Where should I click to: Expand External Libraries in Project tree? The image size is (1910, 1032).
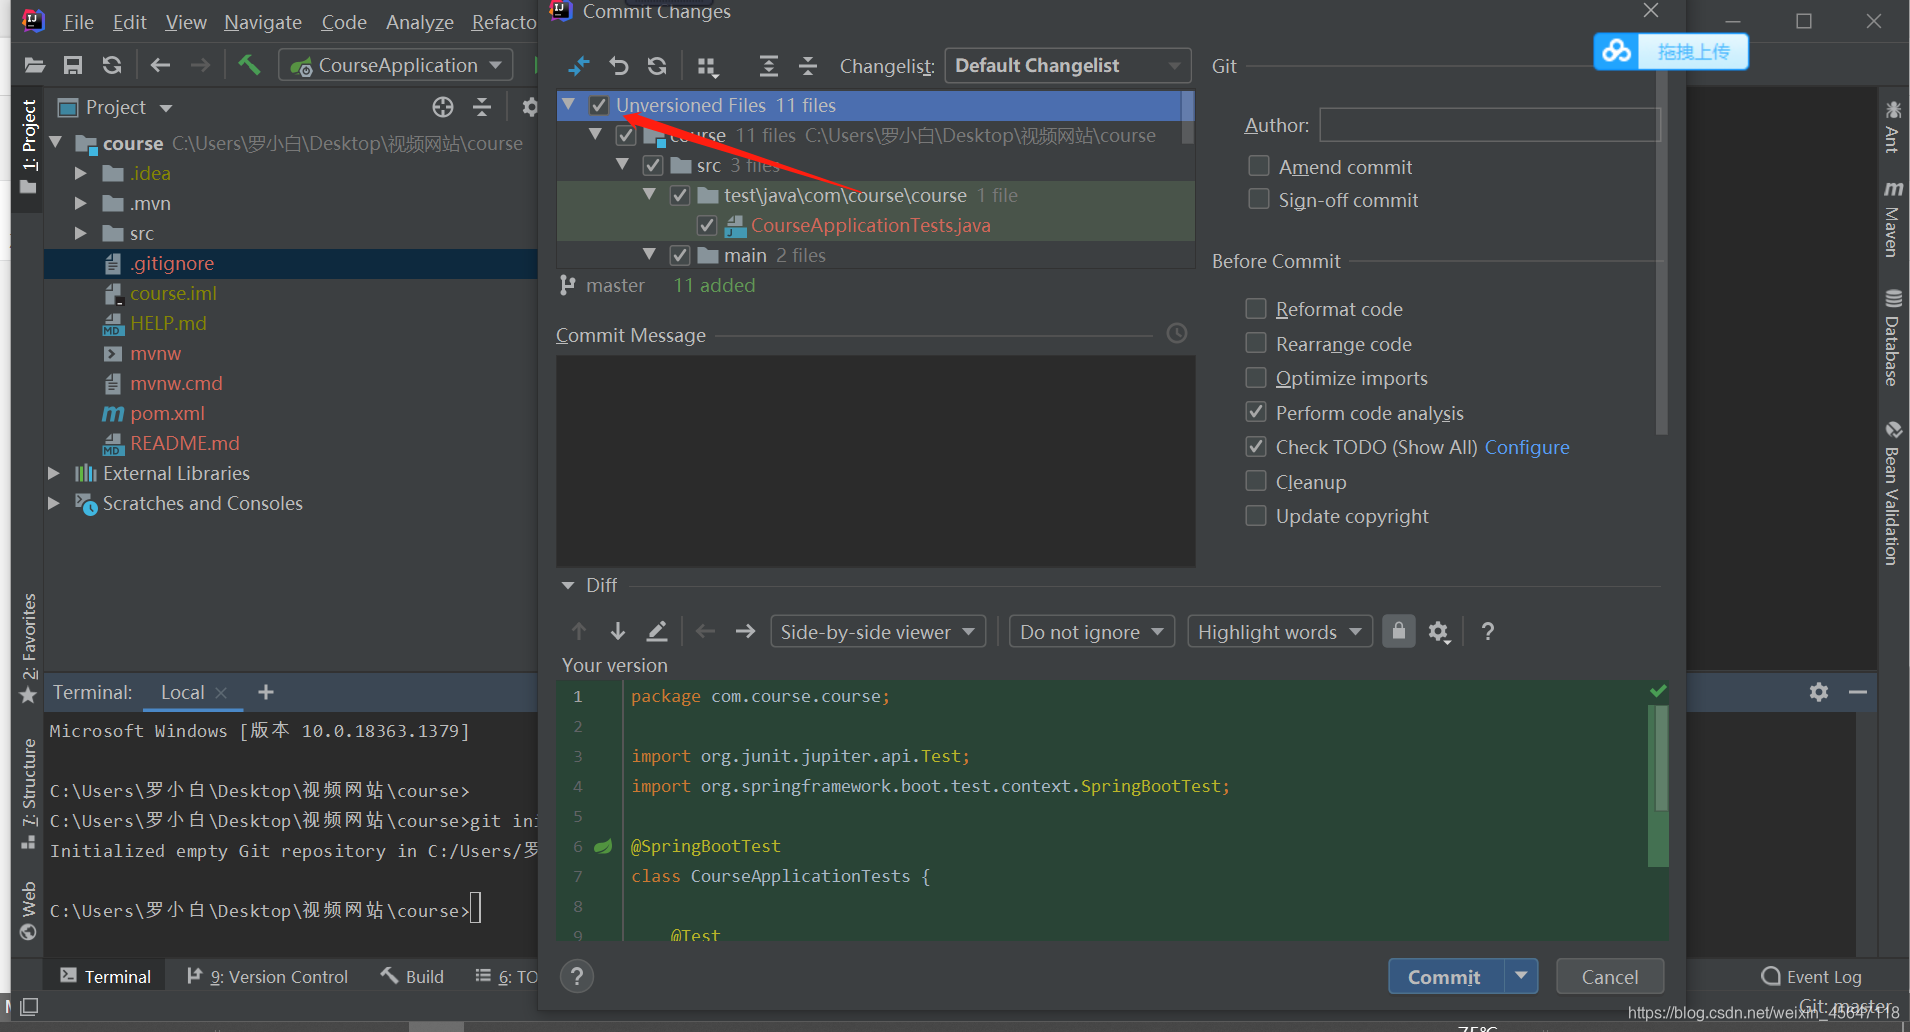point(54,473)
